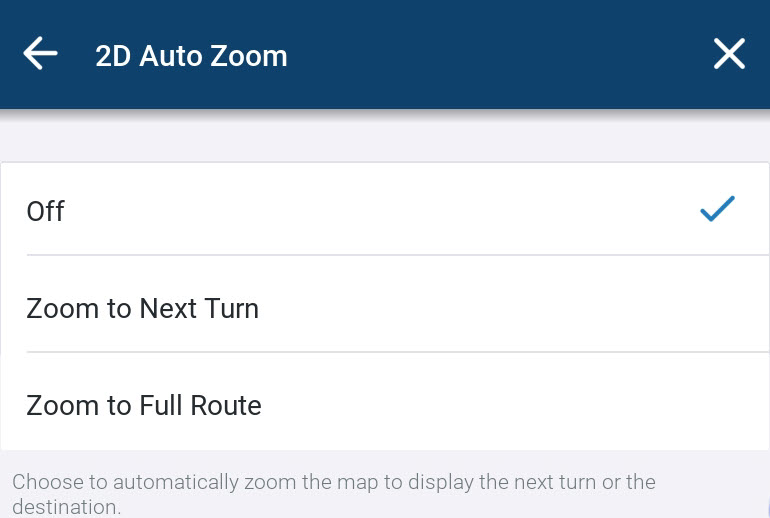Click the "Off" label text
770x518 pixels.
(45, 211)
